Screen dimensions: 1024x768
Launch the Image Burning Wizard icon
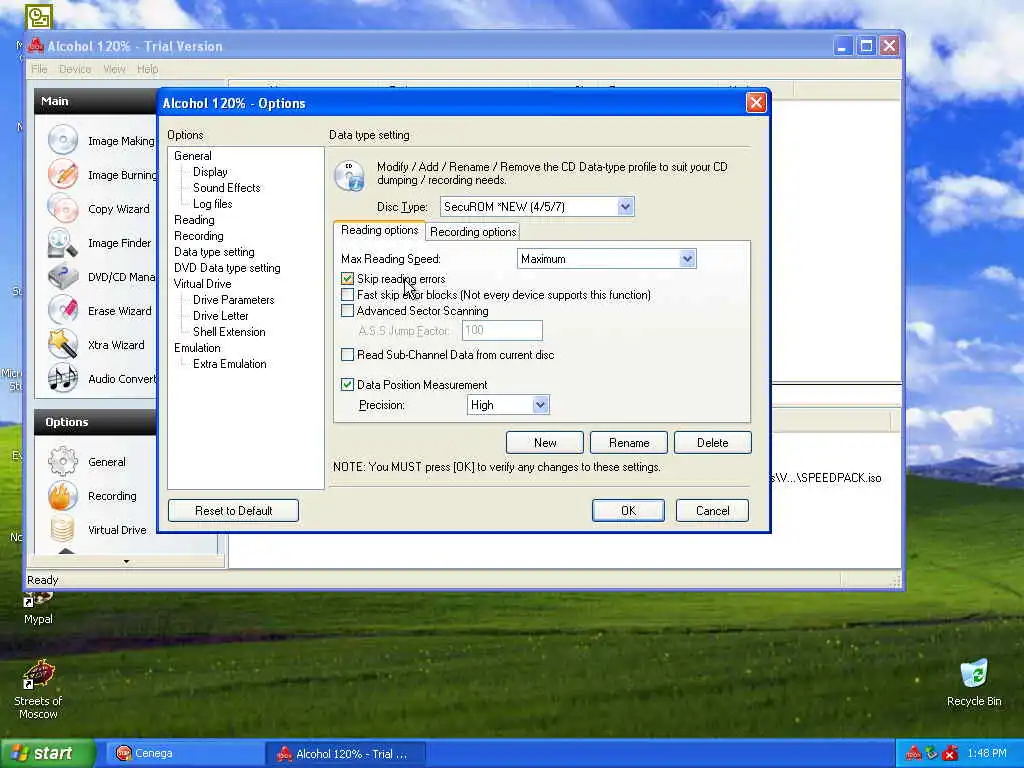pos(63,174)
